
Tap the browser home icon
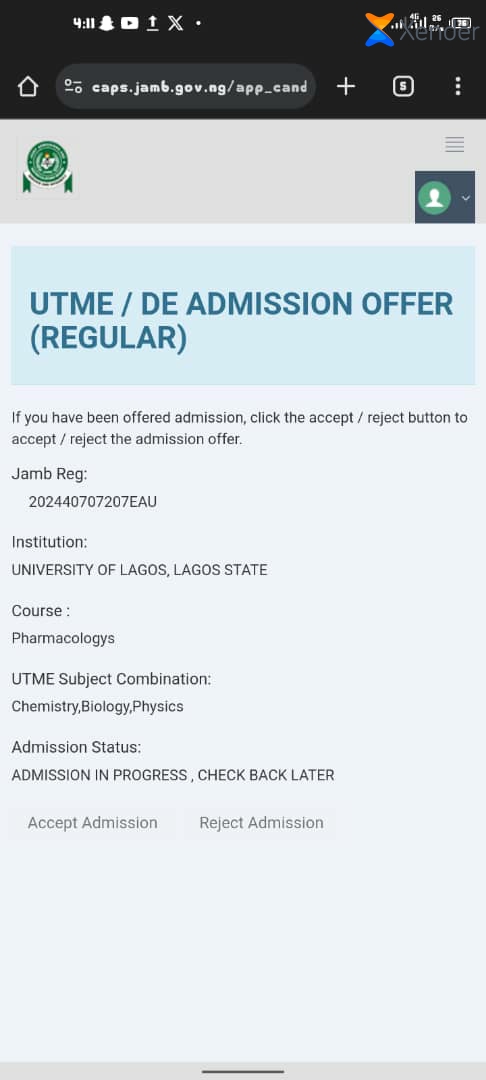[x=28, y=86]
